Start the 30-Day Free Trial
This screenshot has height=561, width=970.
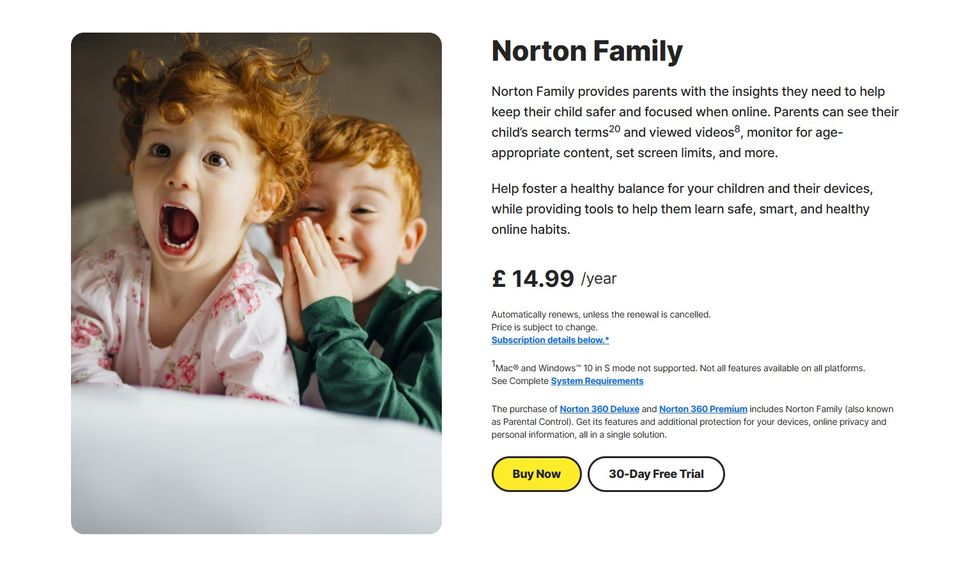[x=656, y=474]
